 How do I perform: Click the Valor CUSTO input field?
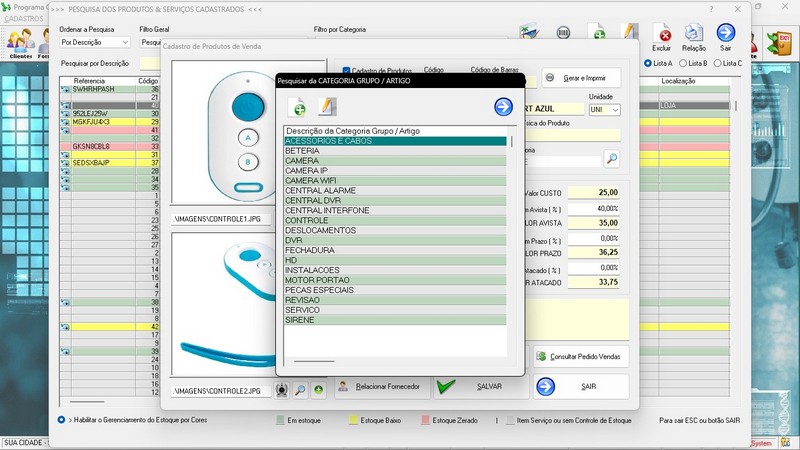(594, 192)
